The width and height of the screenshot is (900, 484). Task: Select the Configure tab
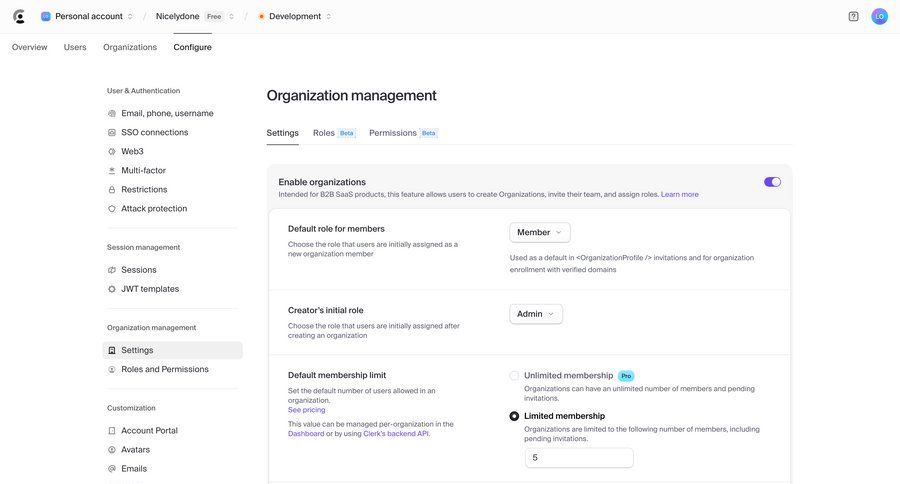coord(192,47)
